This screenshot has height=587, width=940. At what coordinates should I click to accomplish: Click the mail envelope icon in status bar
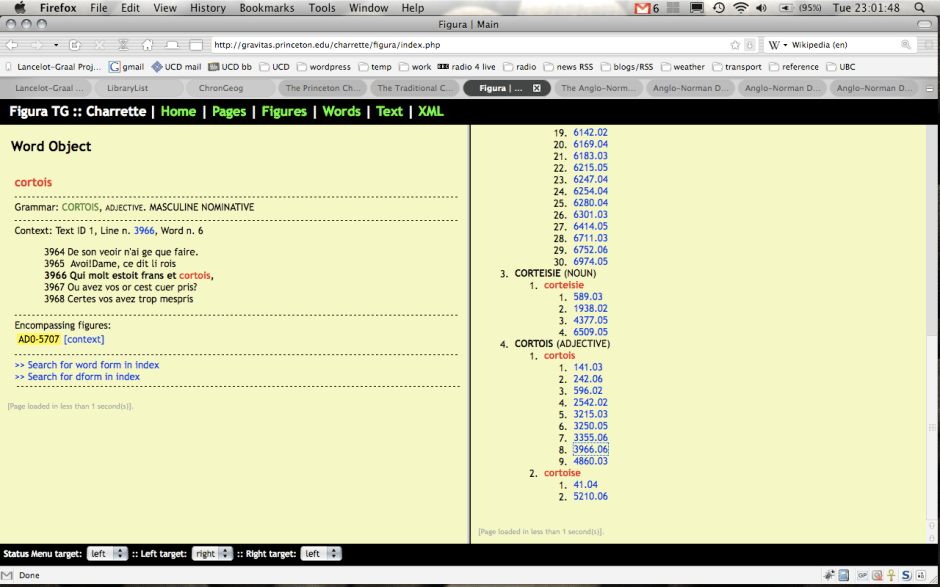click(844, 575)
